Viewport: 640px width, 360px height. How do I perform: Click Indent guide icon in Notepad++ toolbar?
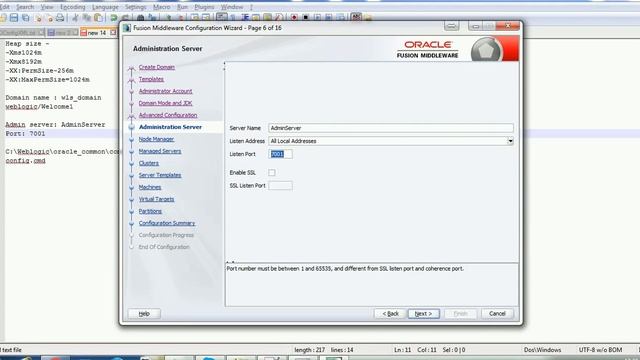coord(245,18)
